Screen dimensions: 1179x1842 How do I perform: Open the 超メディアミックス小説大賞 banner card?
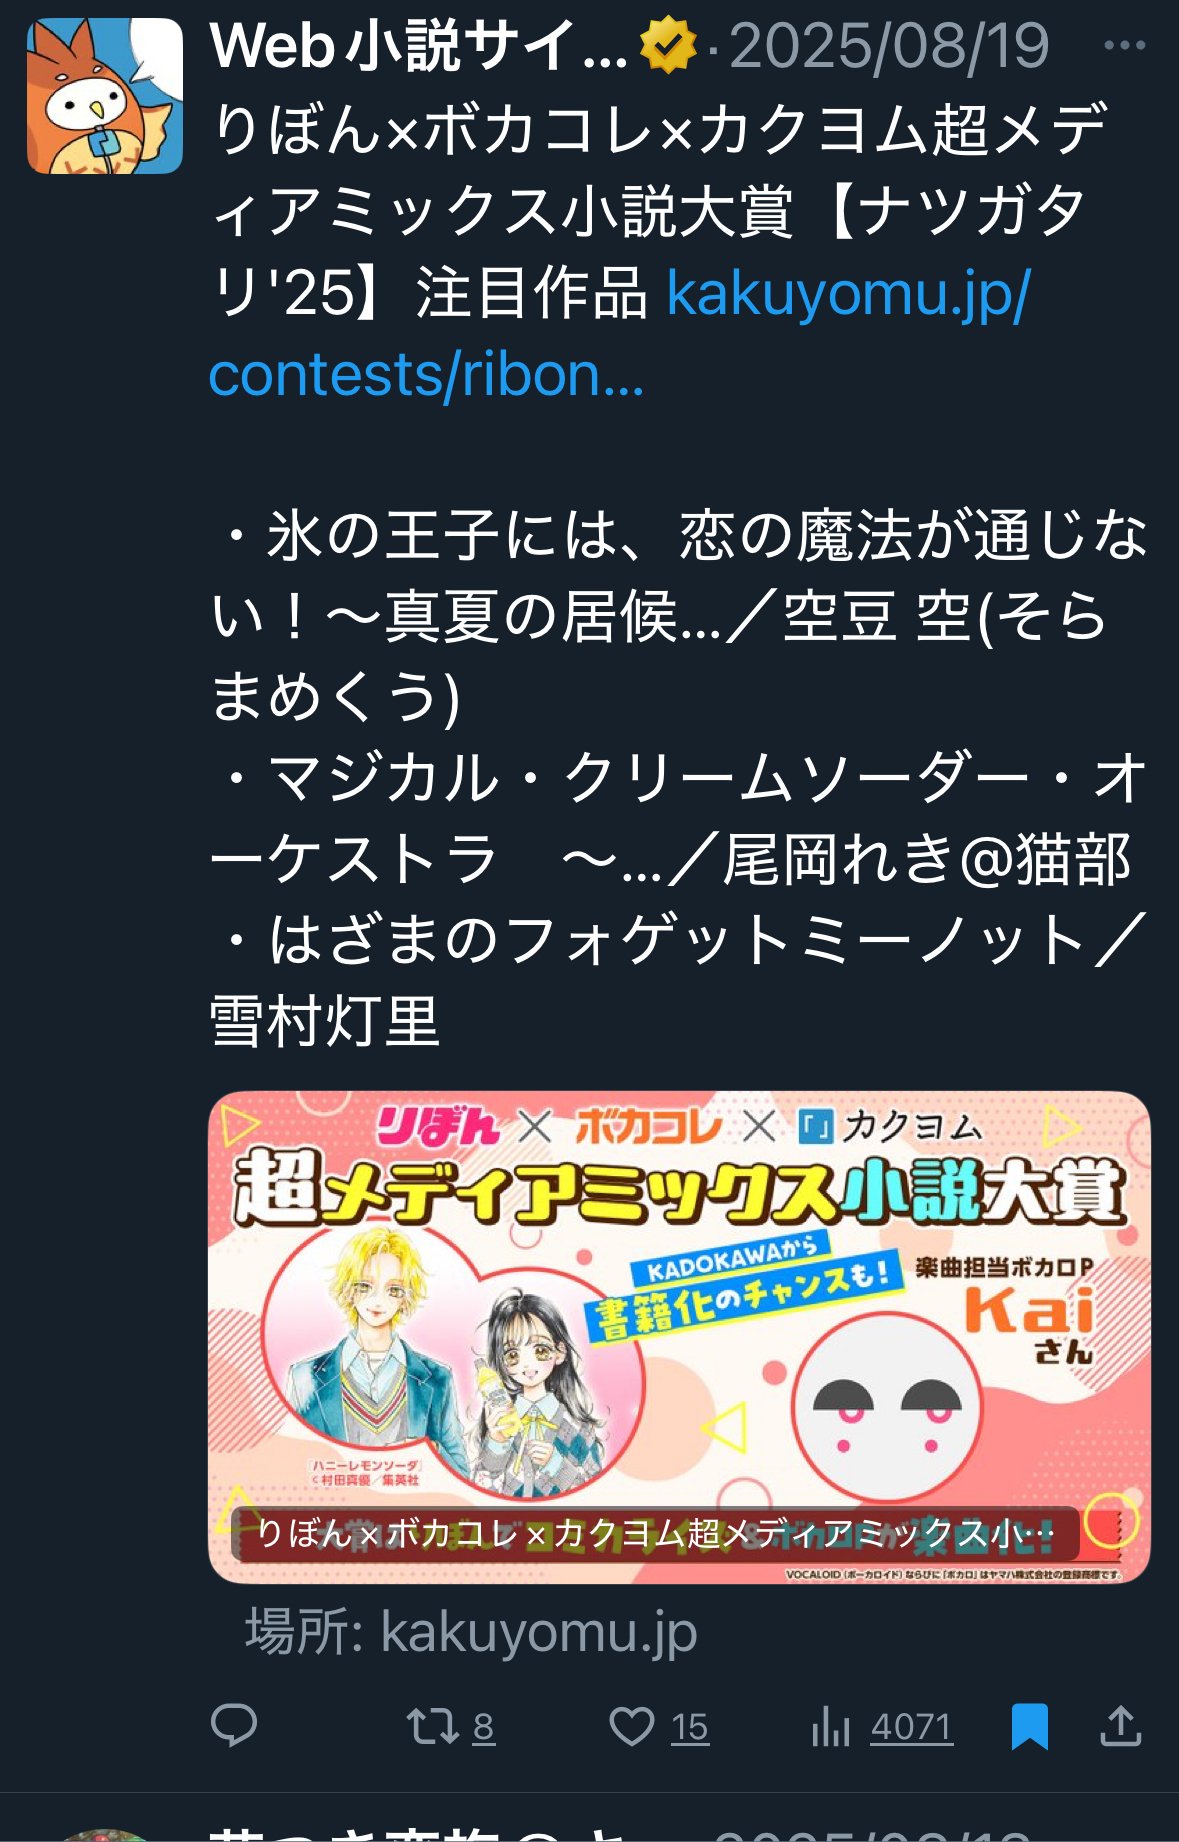point(679,1337)
